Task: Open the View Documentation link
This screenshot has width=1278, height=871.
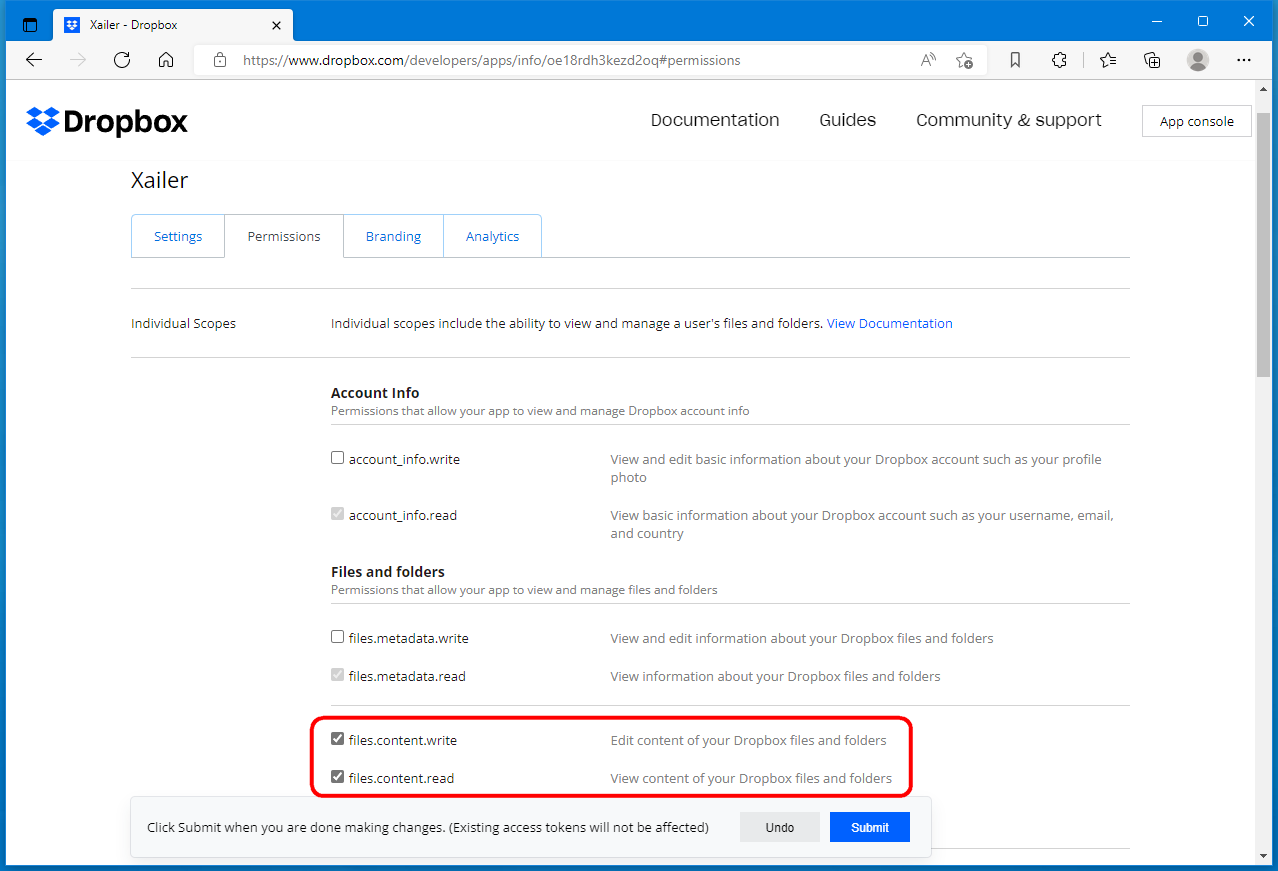Action: click(x=889, y=323)
